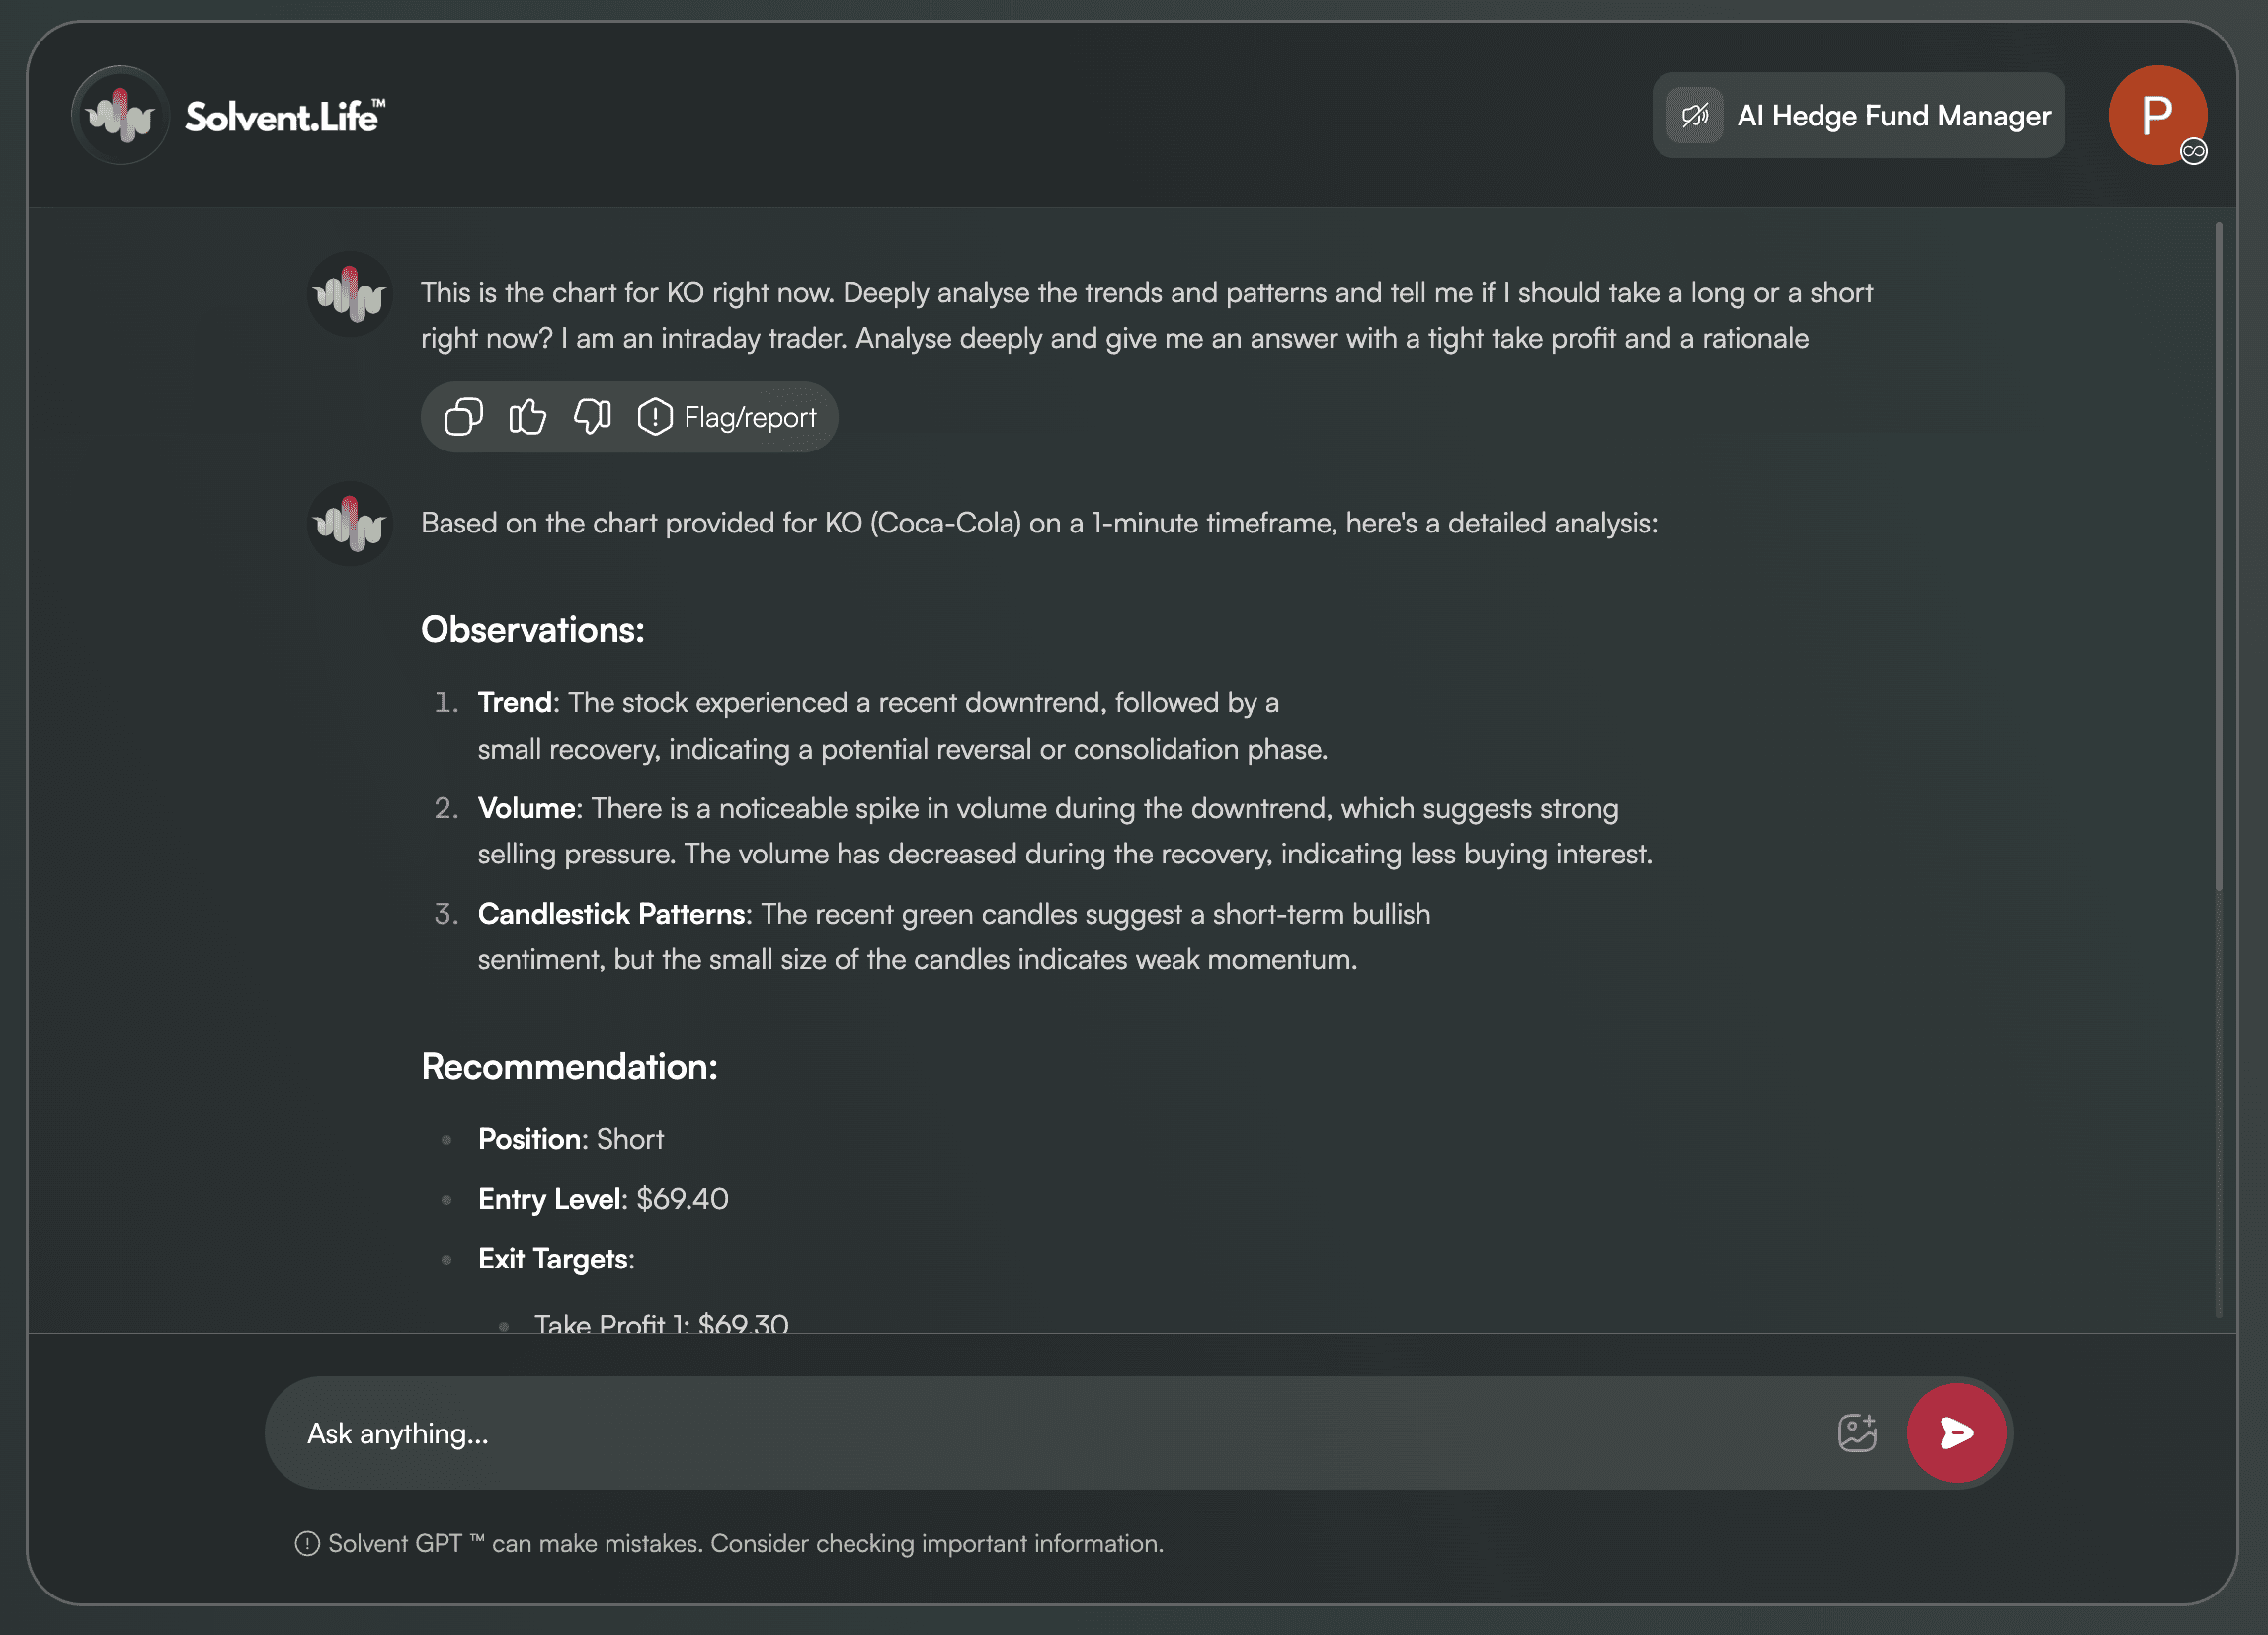This screenshot has width=2268, height=1635.
Task: Click the Observations heading
Action: (x=532, y=630)
